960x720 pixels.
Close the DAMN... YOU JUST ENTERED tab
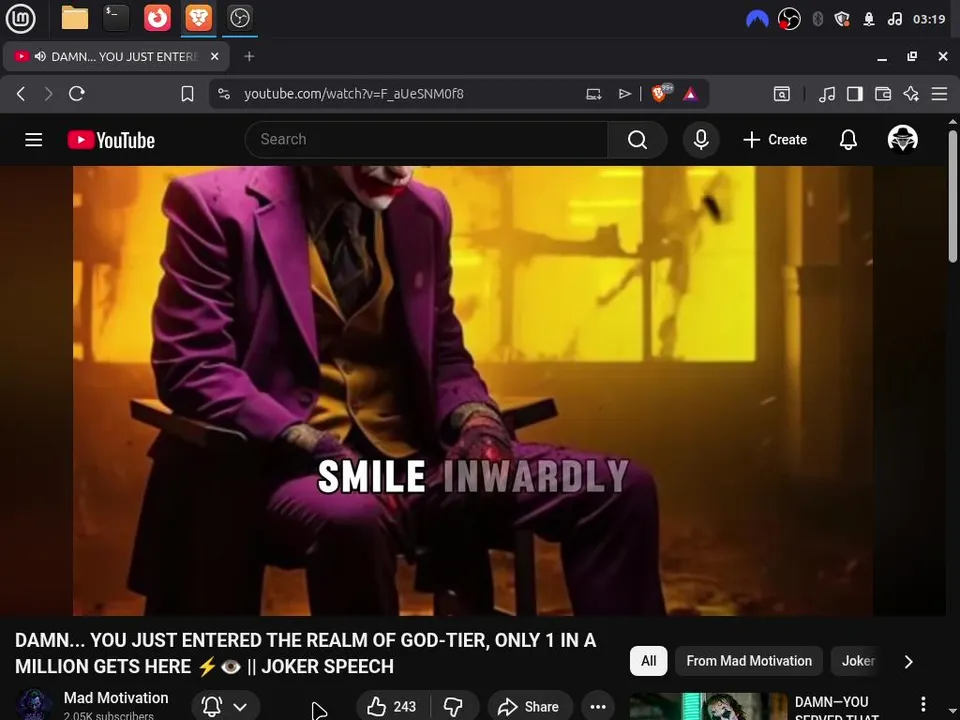(214, 56)
